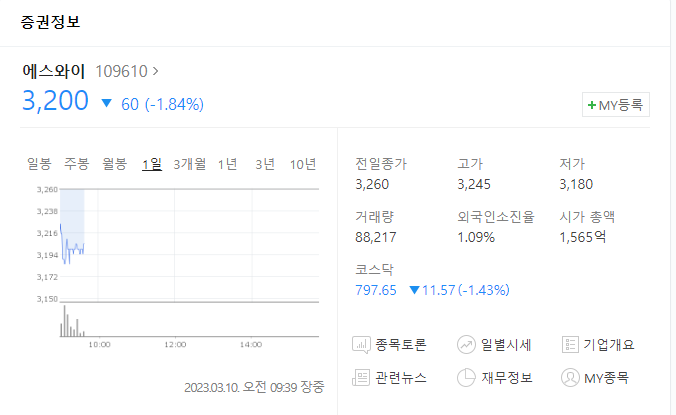676x415 pixels.
Task: Select the 1년 chart tab
Action: pyautogui.click(x=228, y=164)
